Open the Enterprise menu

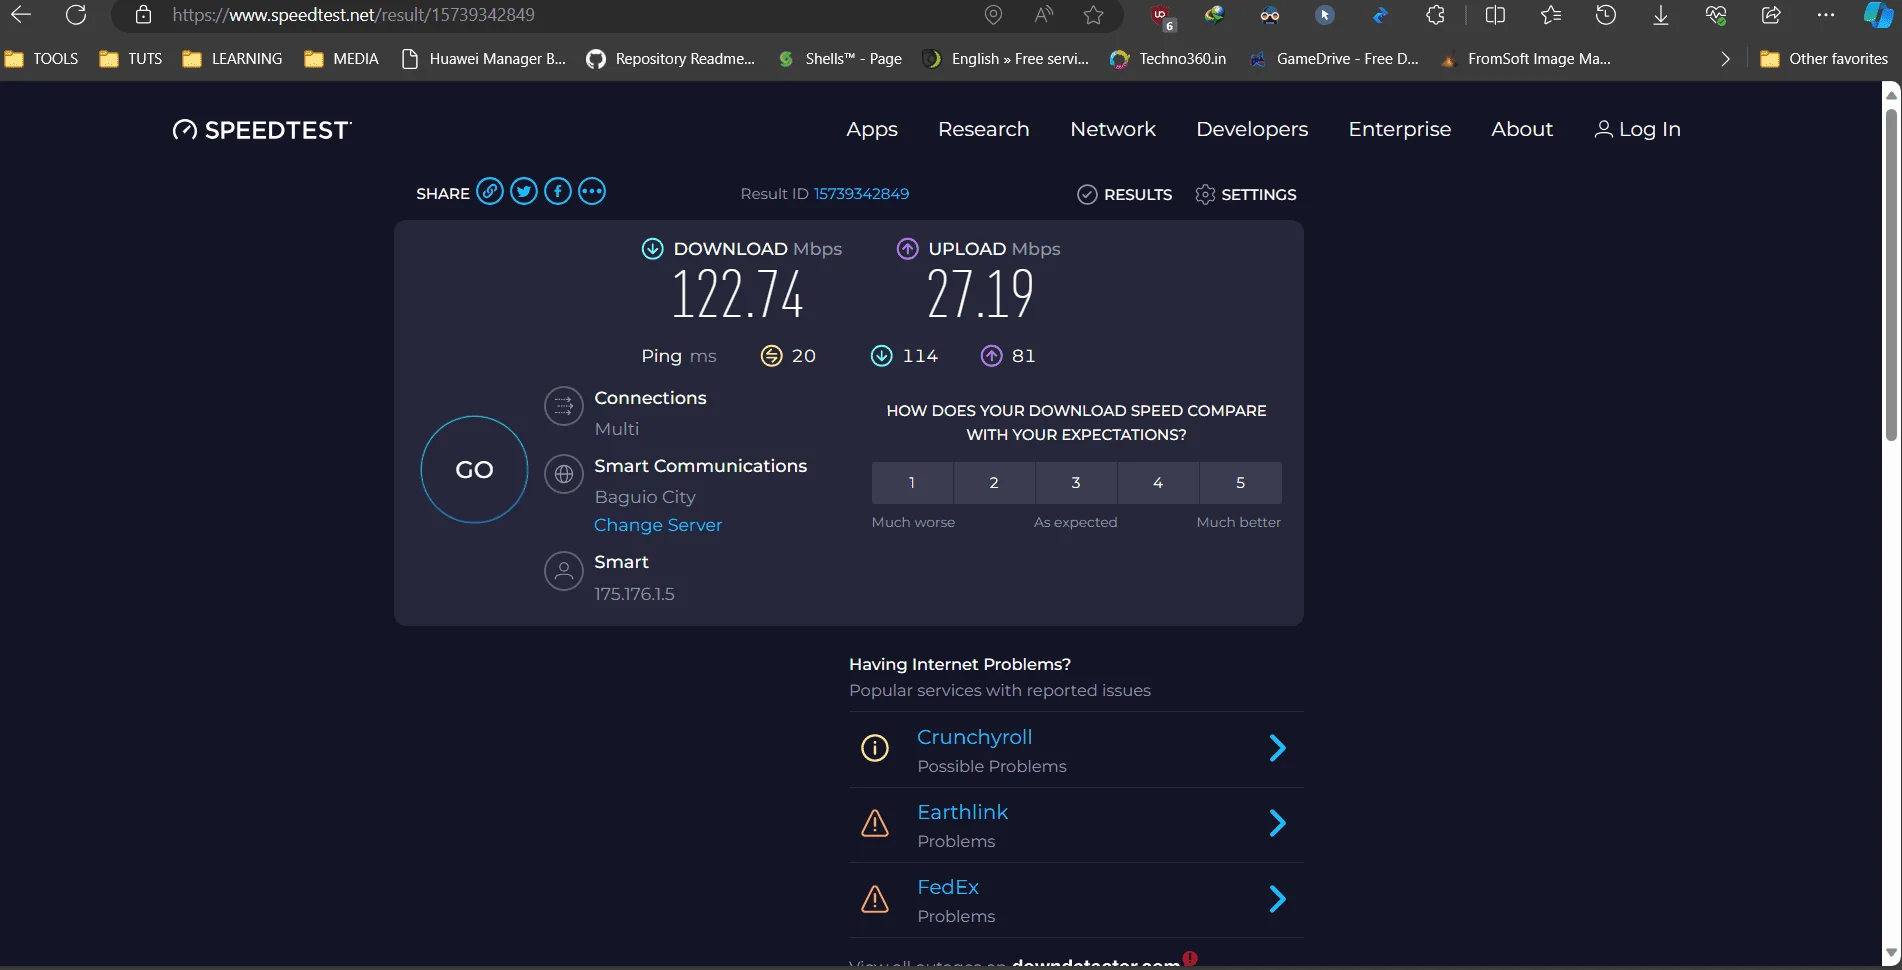pos(1400,130)
